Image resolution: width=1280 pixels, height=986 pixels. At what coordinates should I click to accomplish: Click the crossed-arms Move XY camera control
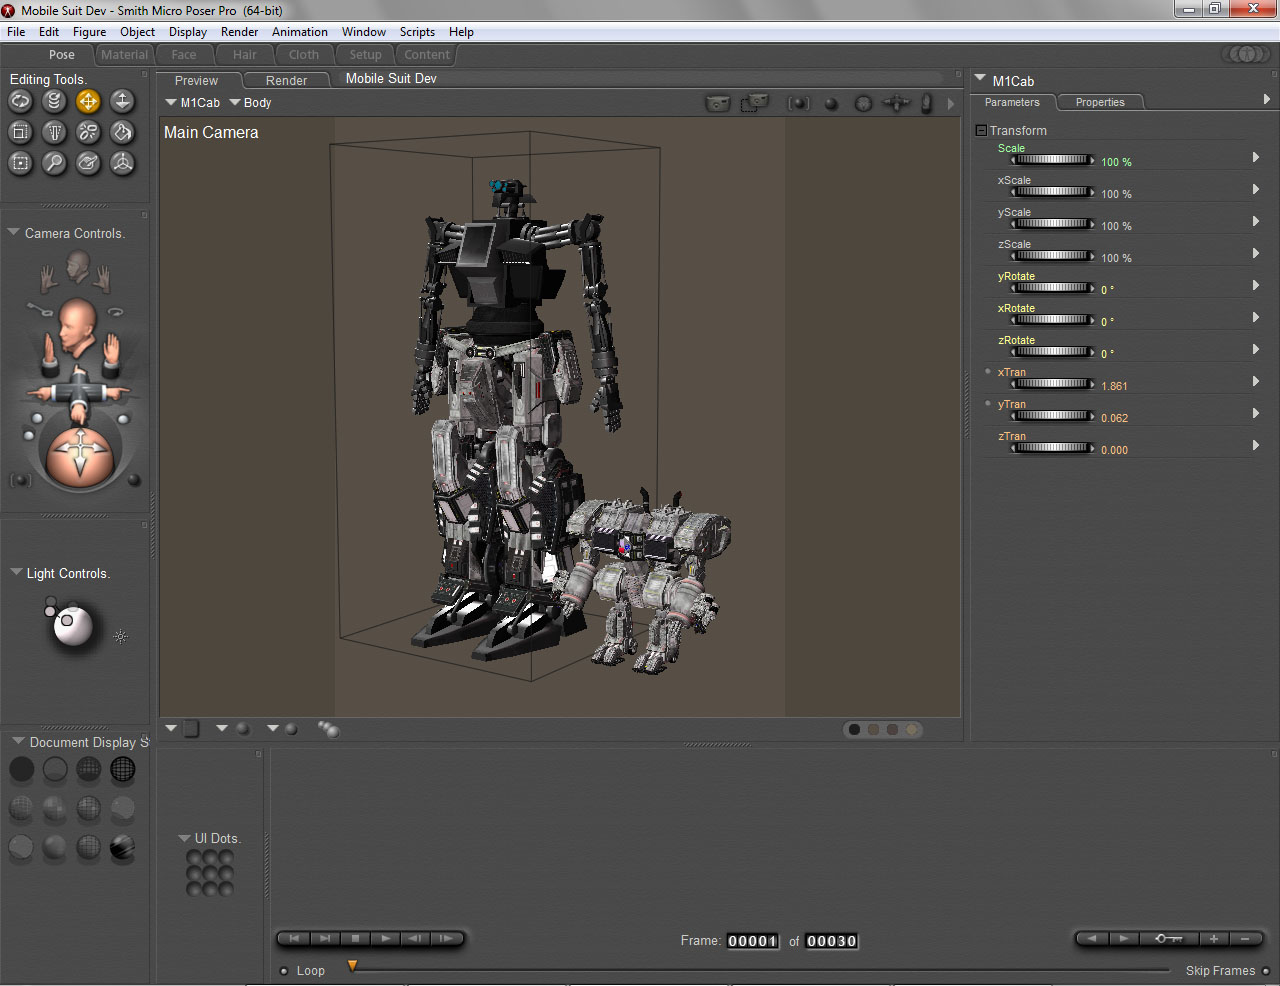[x=78, y=392]
